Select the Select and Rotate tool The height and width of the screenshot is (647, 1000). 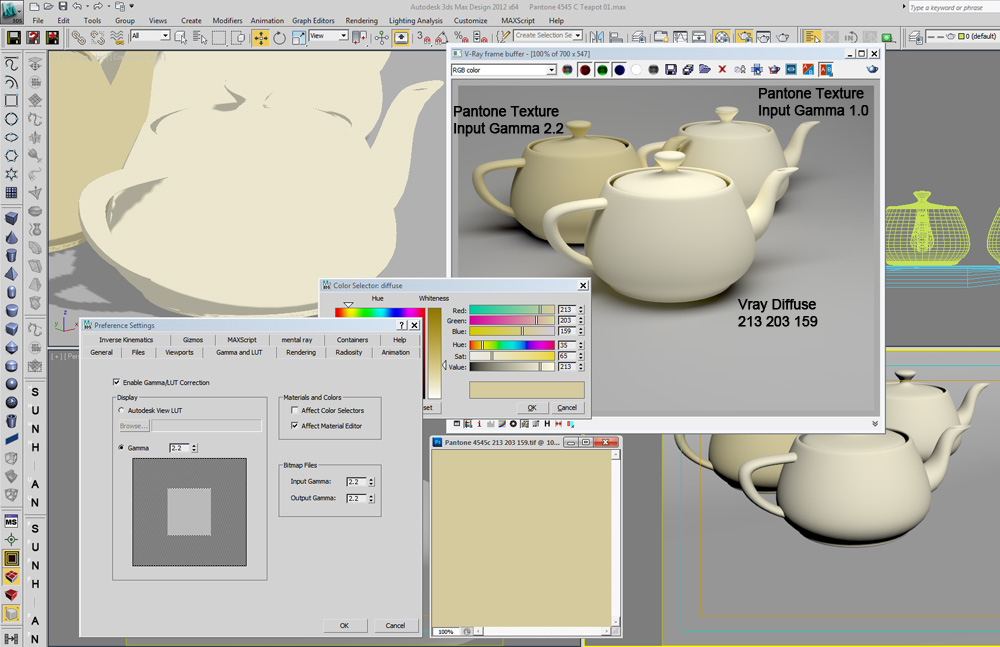[279, 38]
